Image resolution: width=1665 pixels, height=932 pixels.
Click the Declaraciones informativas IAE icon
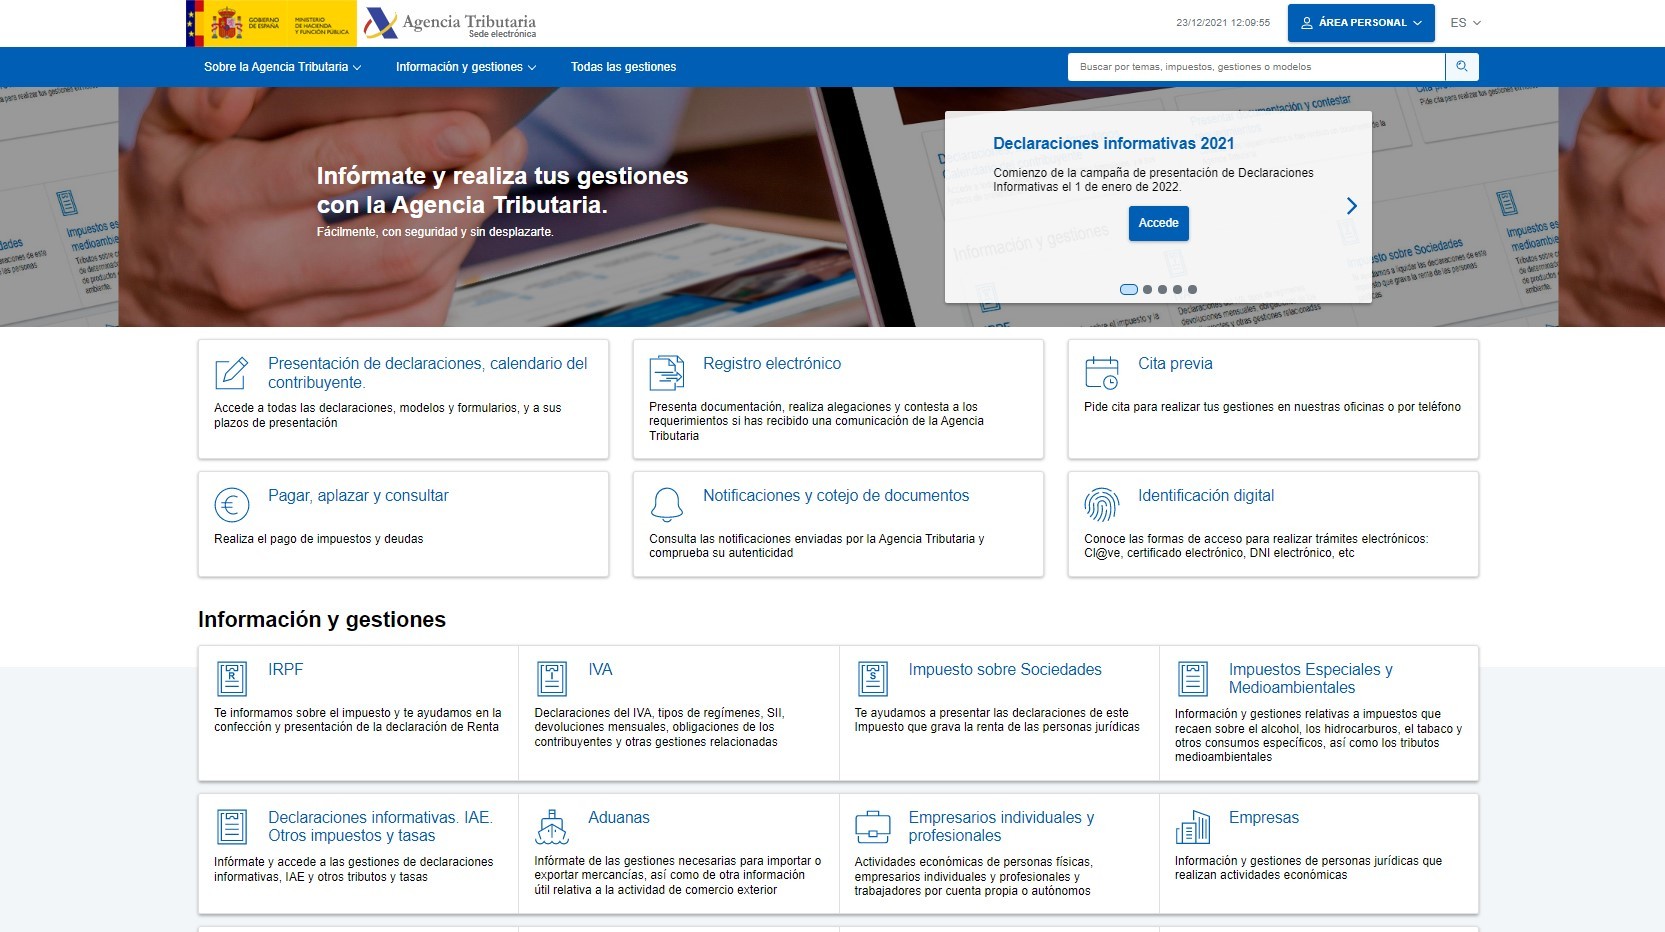[232, 827]
